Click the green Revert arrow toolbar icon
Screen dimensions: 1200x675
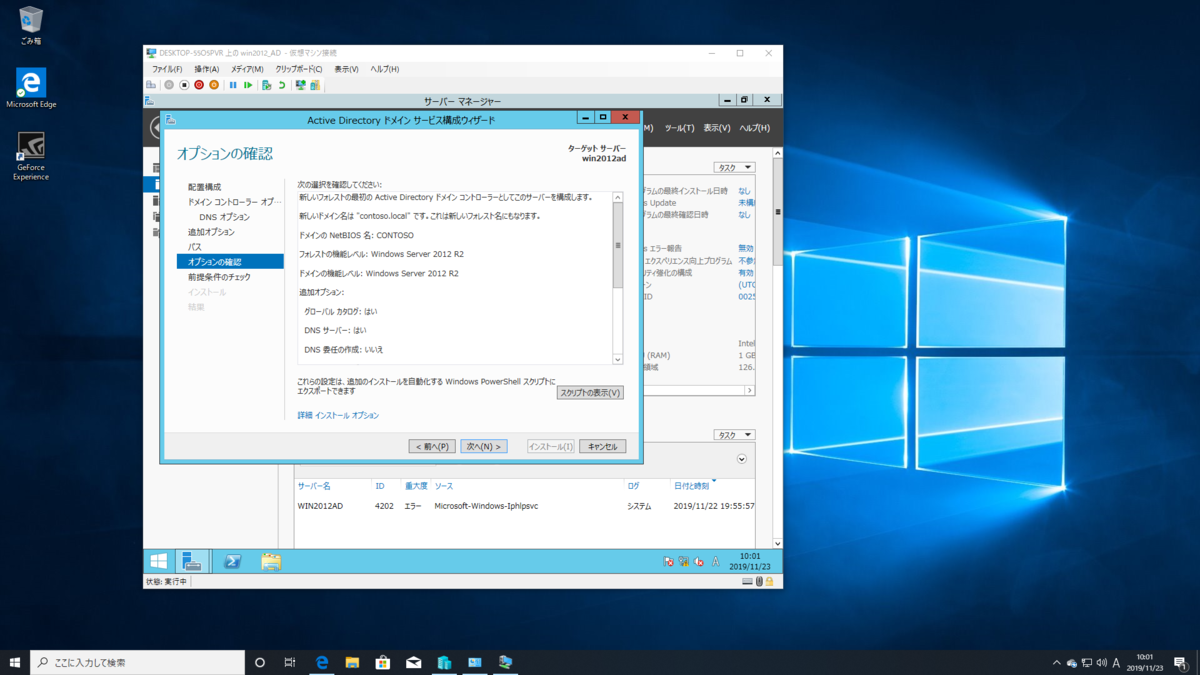(282, 85)
